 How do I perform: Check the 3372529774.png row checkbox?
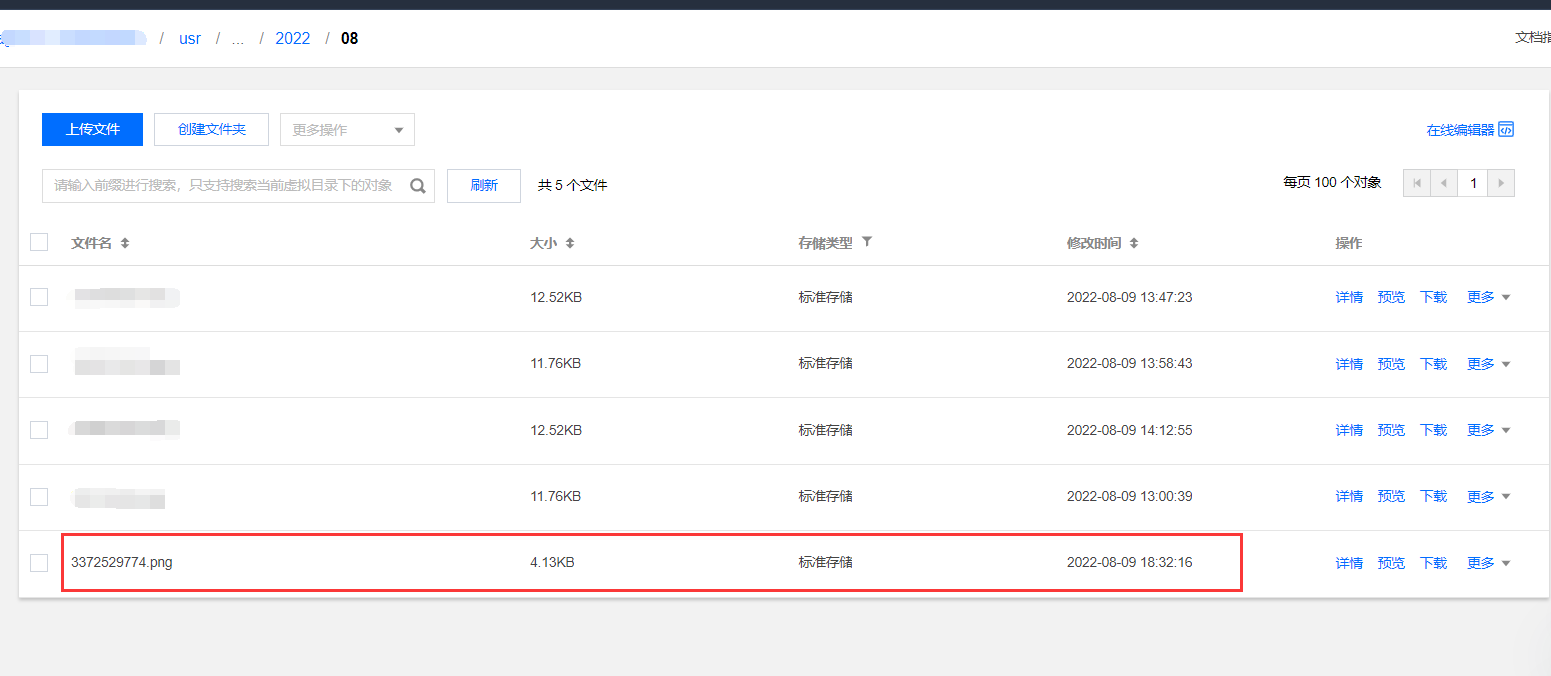[39, 563]
